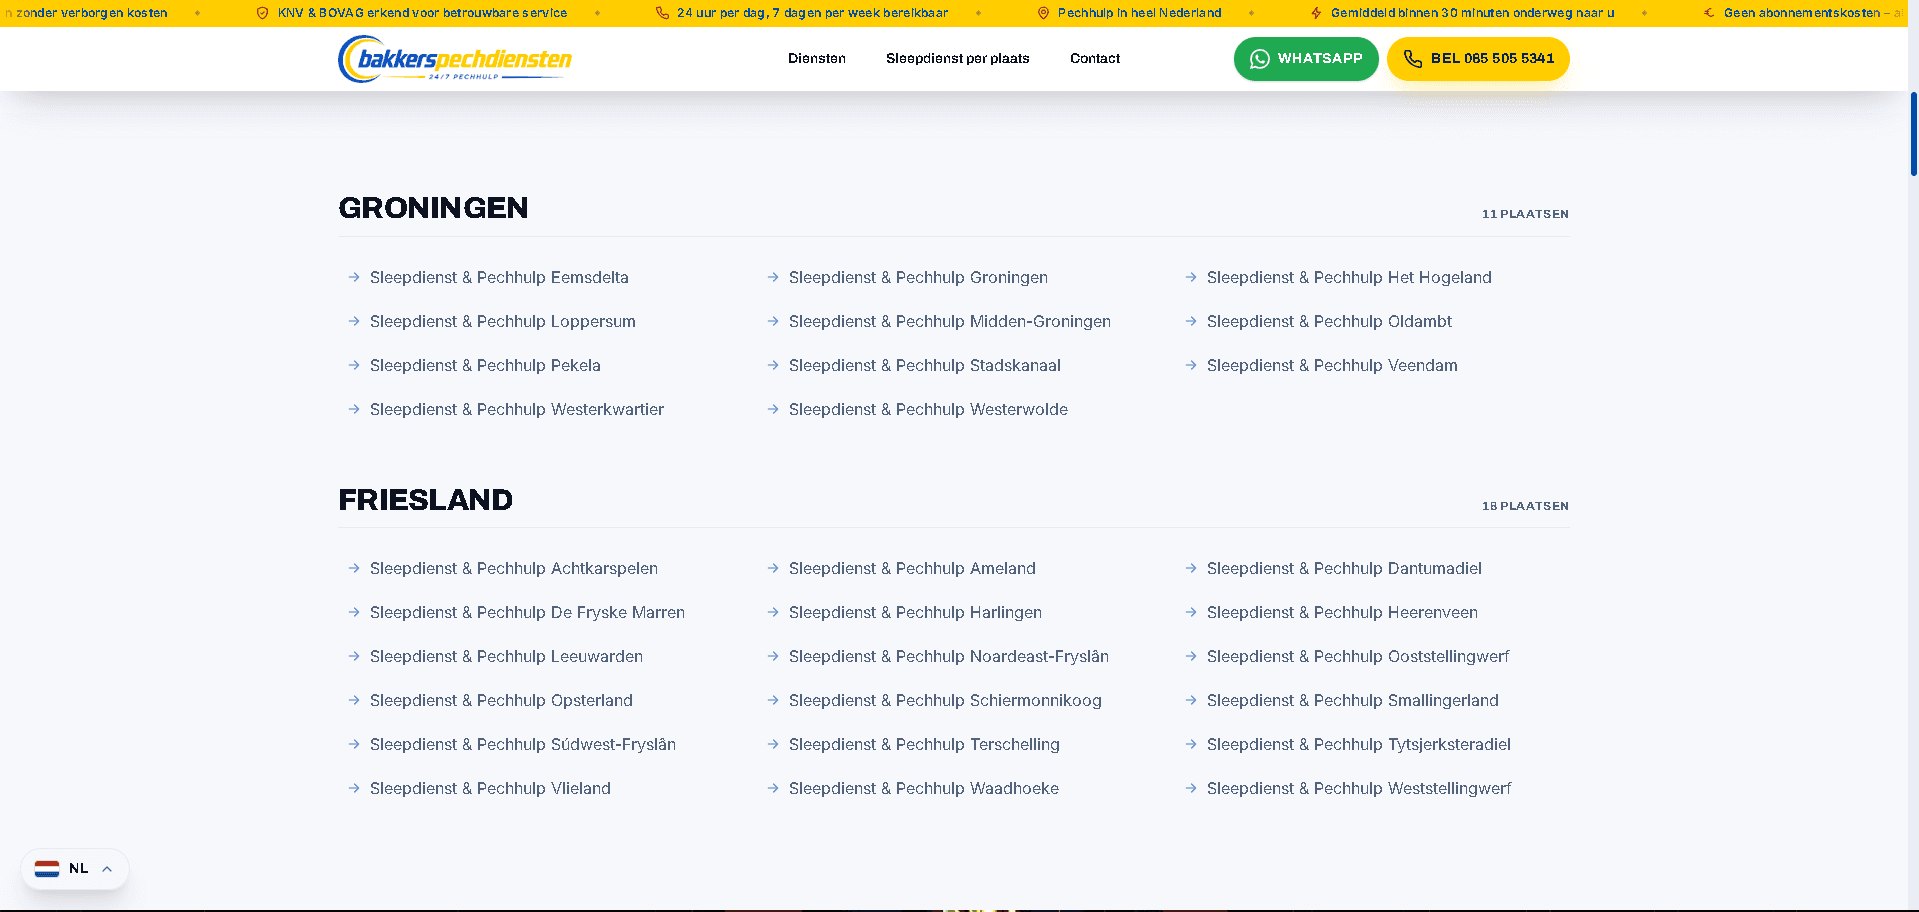This screenshot has width=1919, height=912.
Task: Click the phone icon in yellow Bel button
Action: click(1413, 59)
